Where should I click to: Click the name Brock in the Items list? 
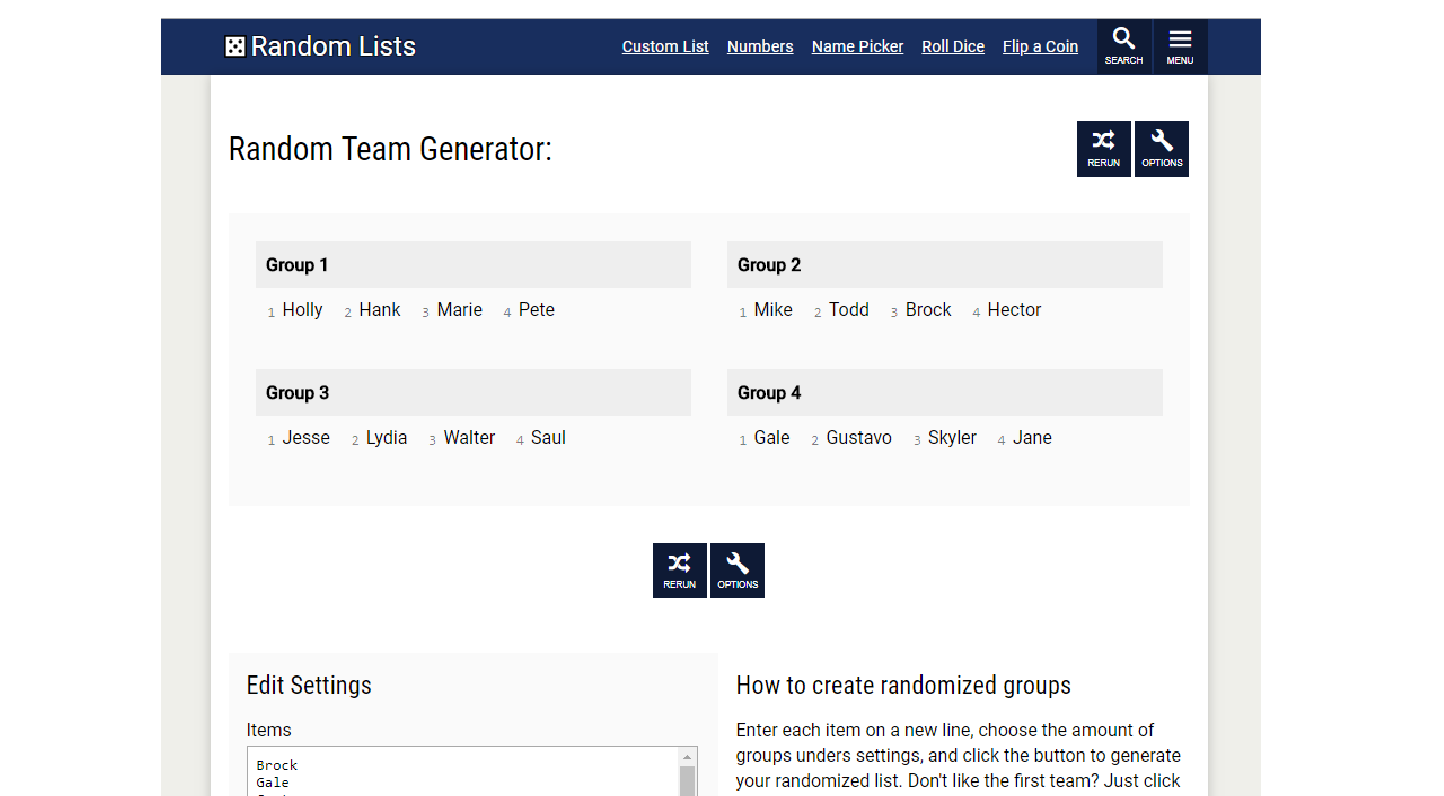pos(276,764)
